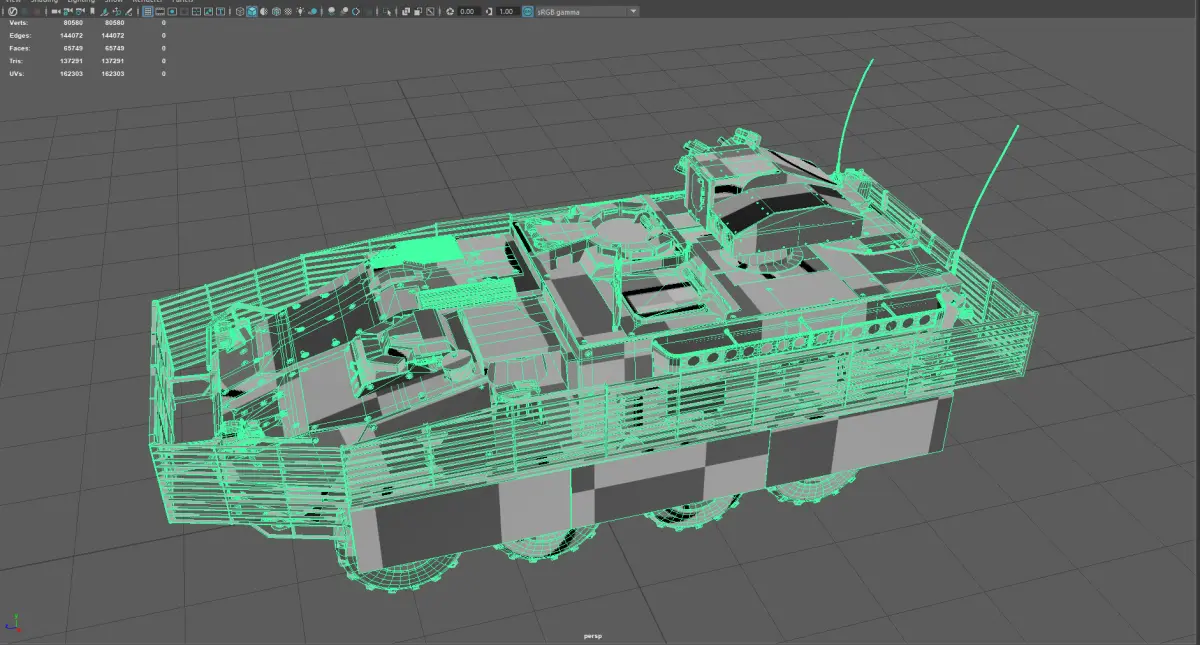Open the sRGB gamma view transform dropdown
Viewport: 1200px width, 645px height.
pyautogui.click(x=587, y=11)
